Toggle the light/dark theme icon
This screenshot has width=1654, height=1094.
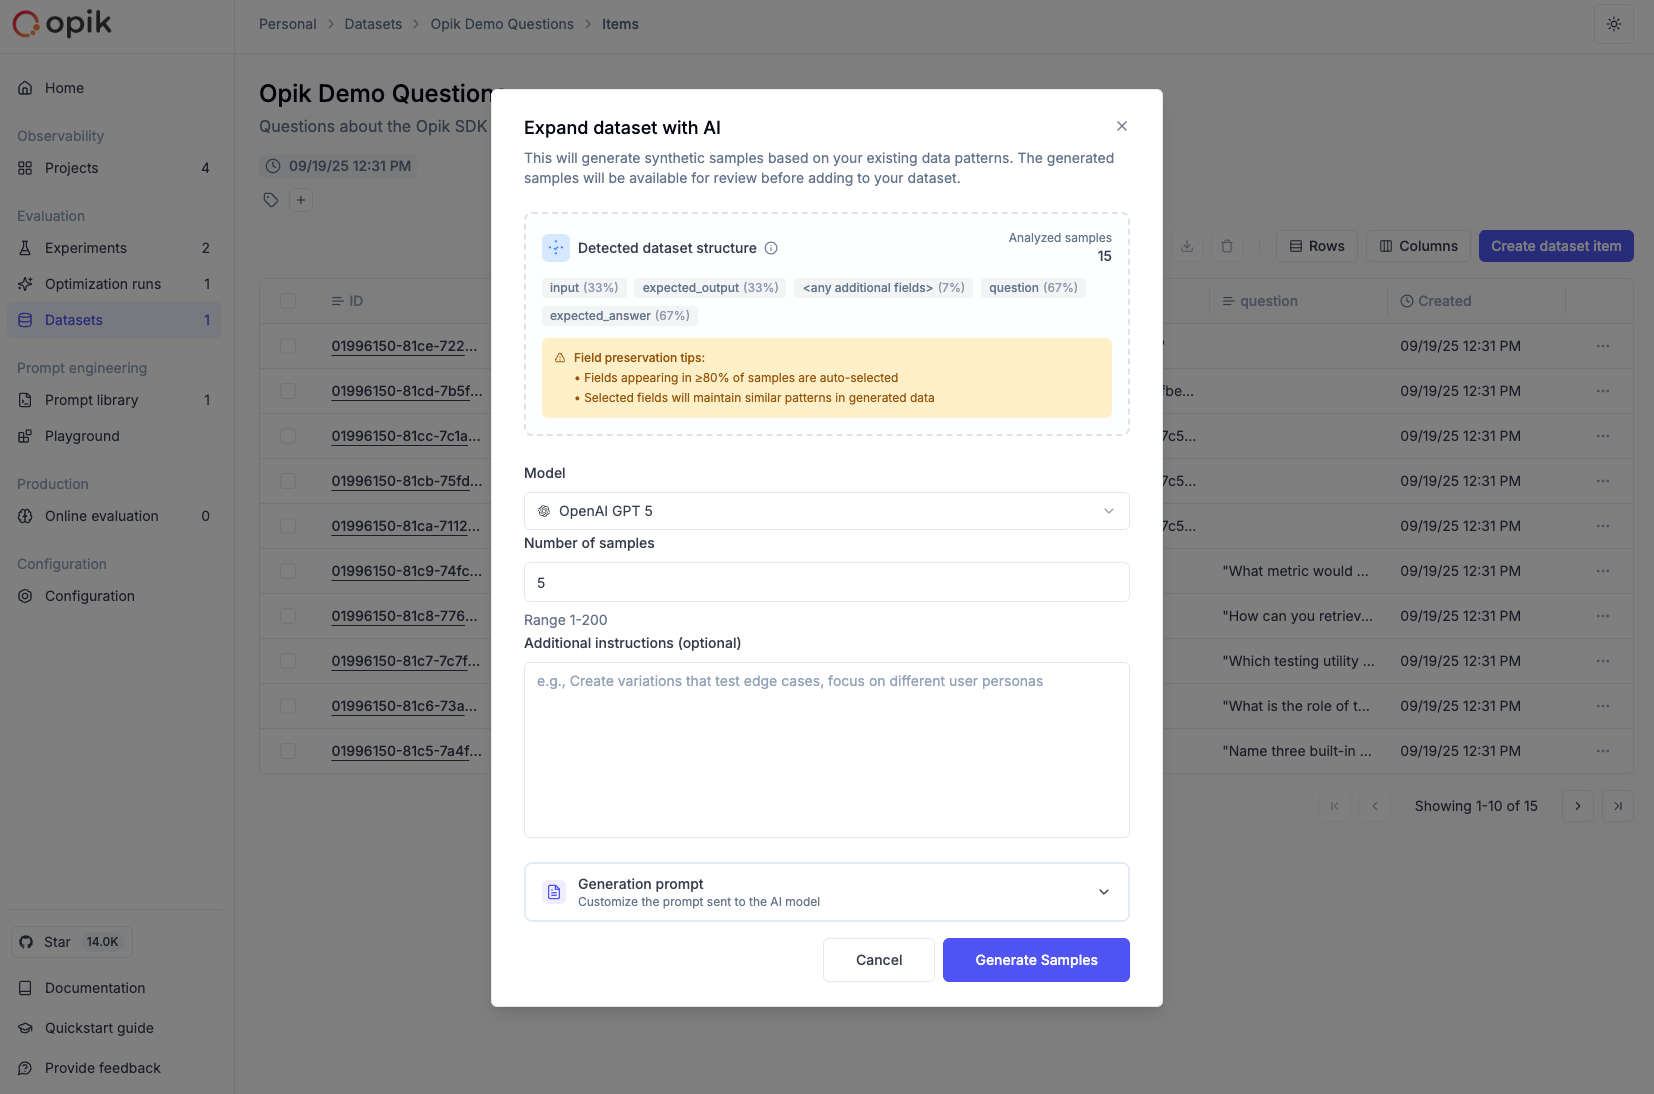coord(1613,24)
